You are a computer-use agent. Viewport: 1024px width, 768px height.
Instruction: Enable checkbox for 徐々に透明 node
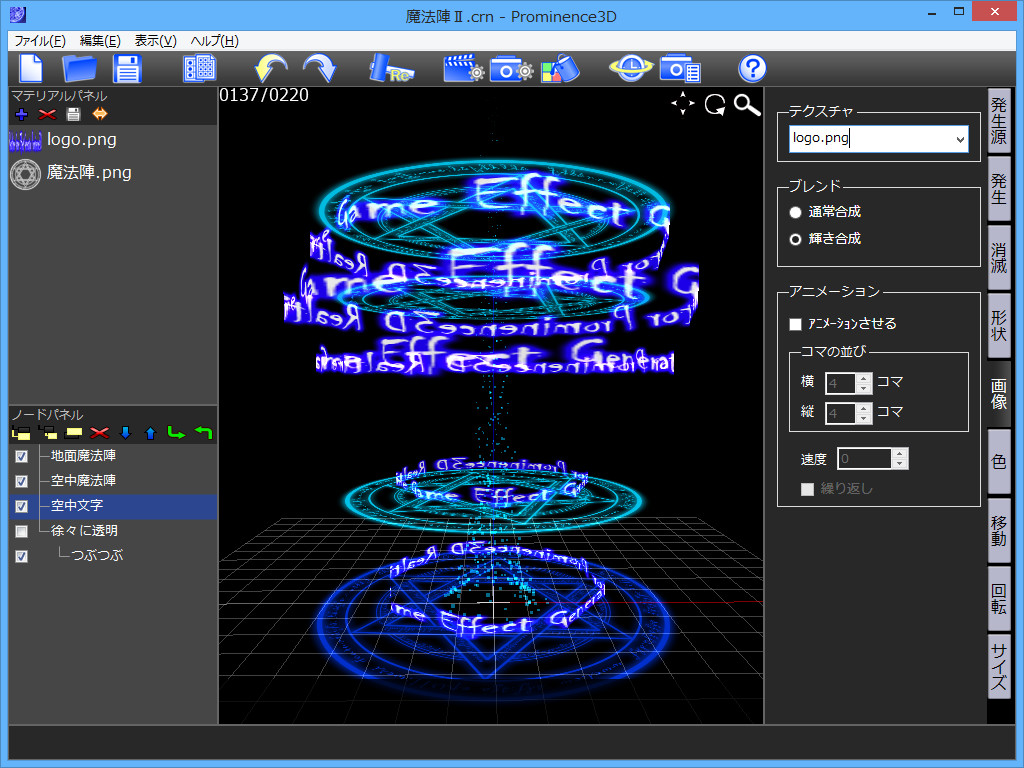click(x=22, y=532)
